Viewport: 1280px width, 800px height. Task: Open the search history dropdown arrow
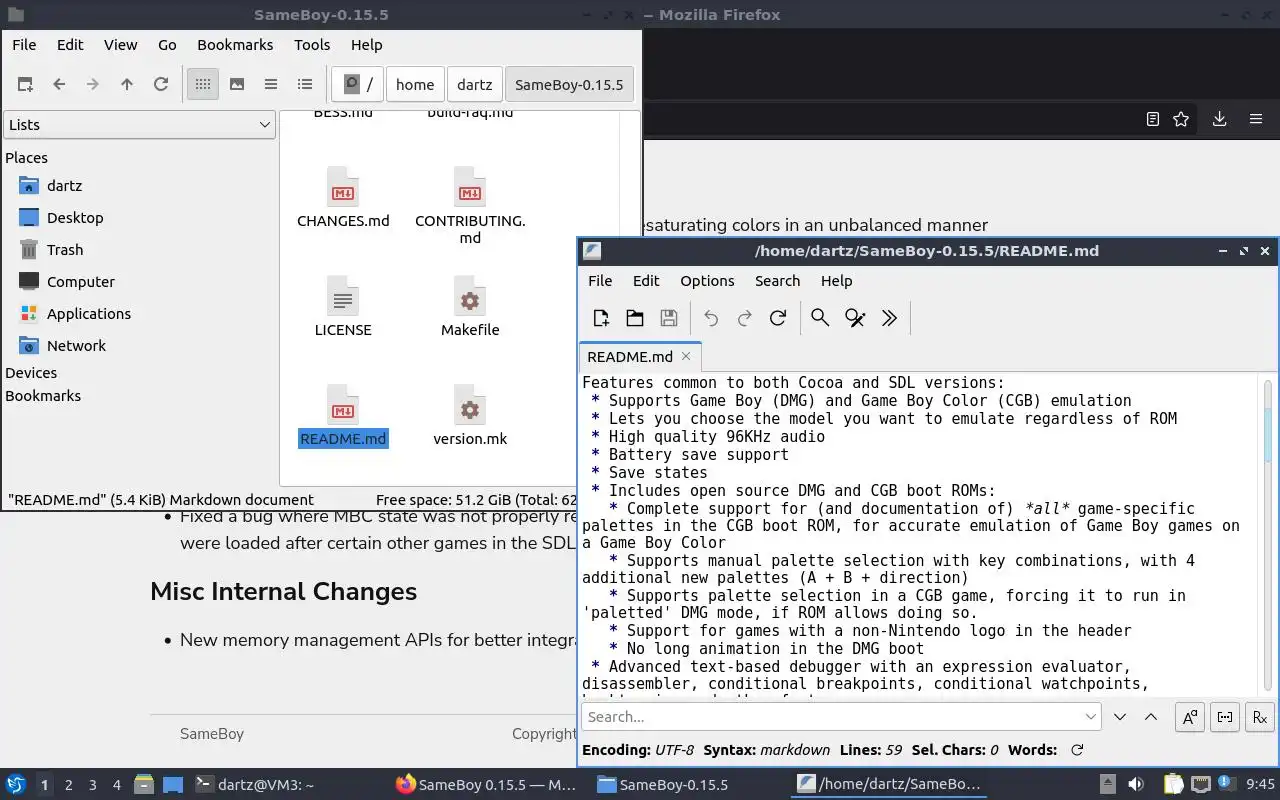(x=1091, y=717)
